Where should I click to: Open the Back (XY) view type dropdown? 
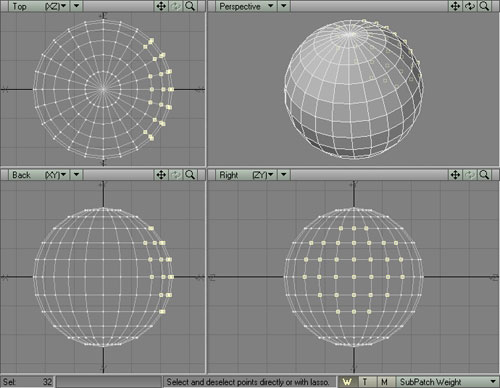click(39, 175)
